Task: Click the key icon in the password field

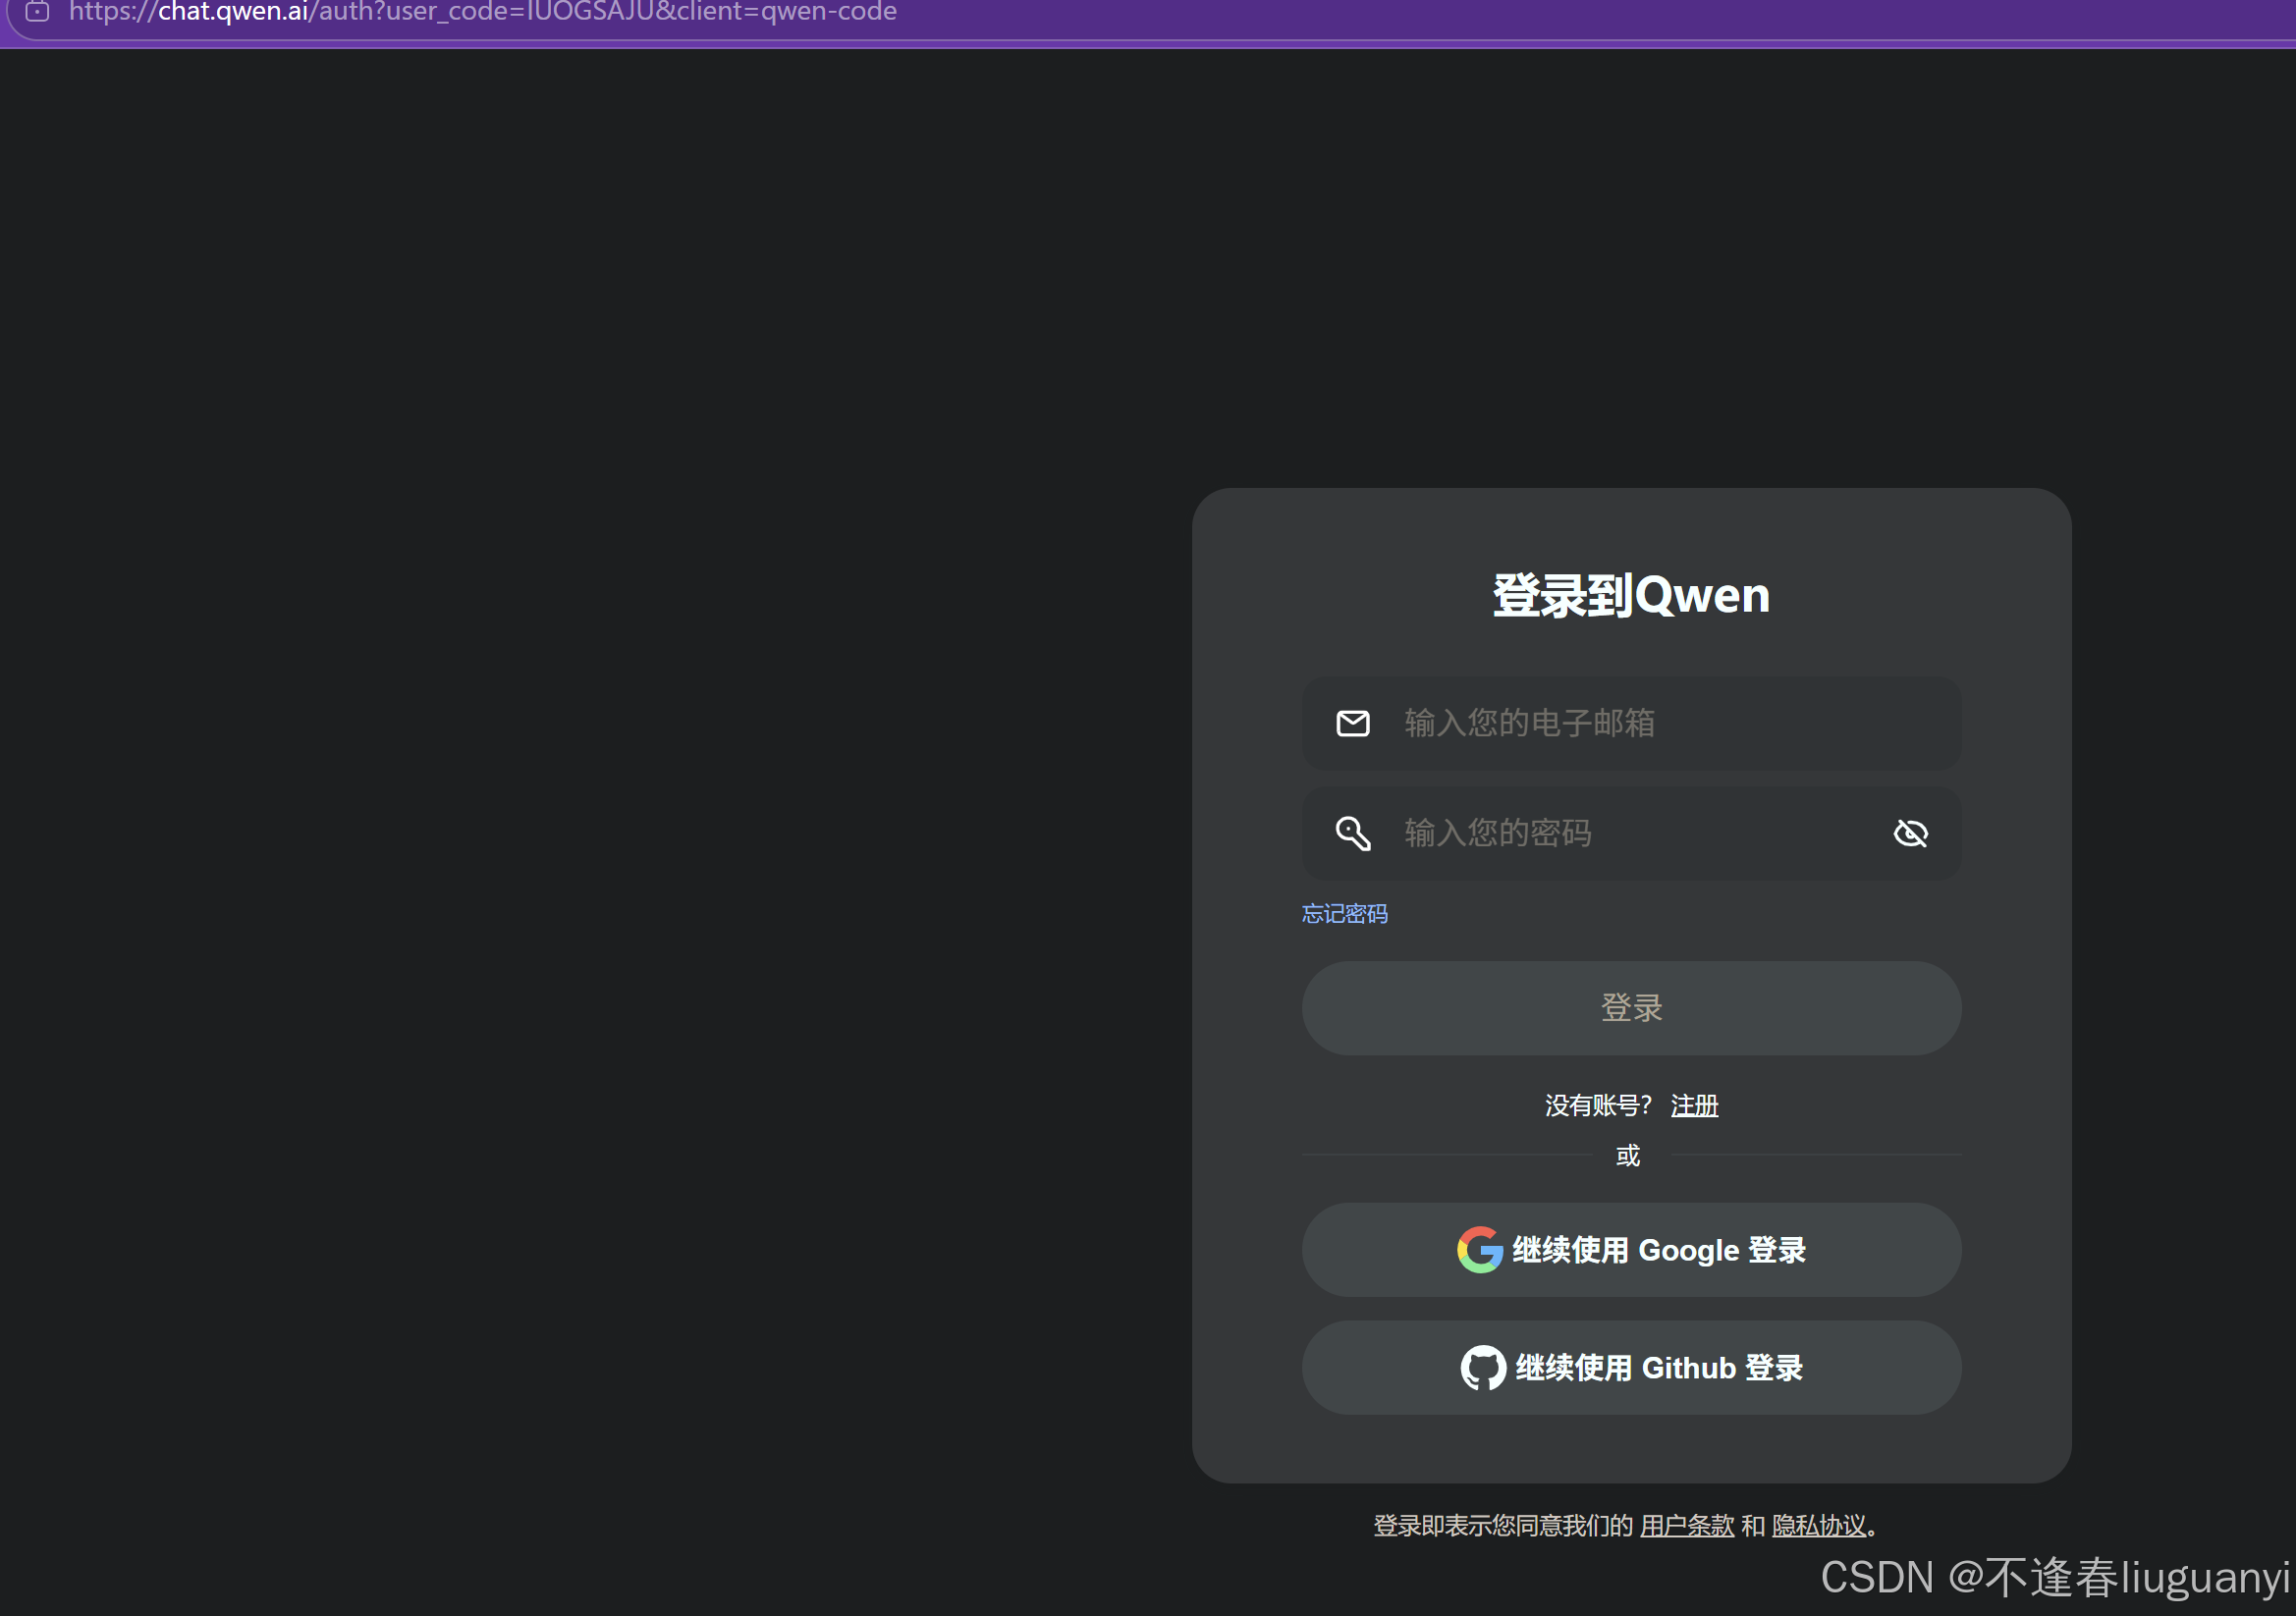Action: (x=1353, y=832)
